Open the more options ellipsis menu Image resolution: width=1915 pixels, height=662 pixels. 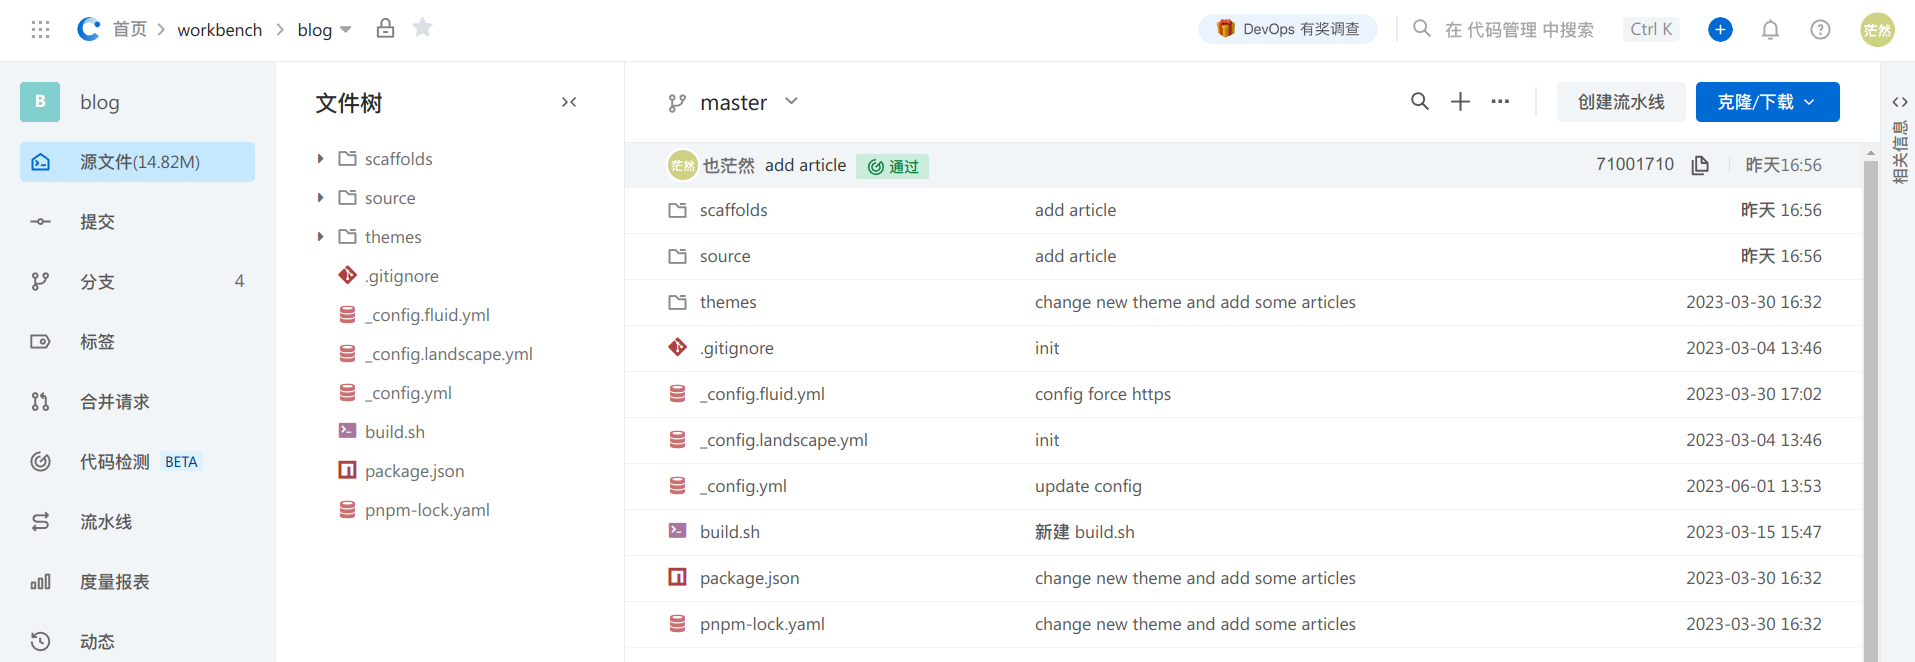pos(1500,102)
